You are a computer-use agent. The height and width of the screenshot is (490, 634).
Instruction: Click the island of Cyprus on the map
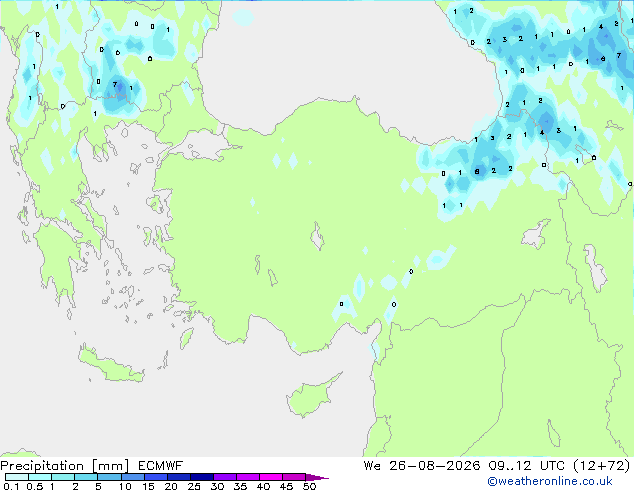(311, 396)
